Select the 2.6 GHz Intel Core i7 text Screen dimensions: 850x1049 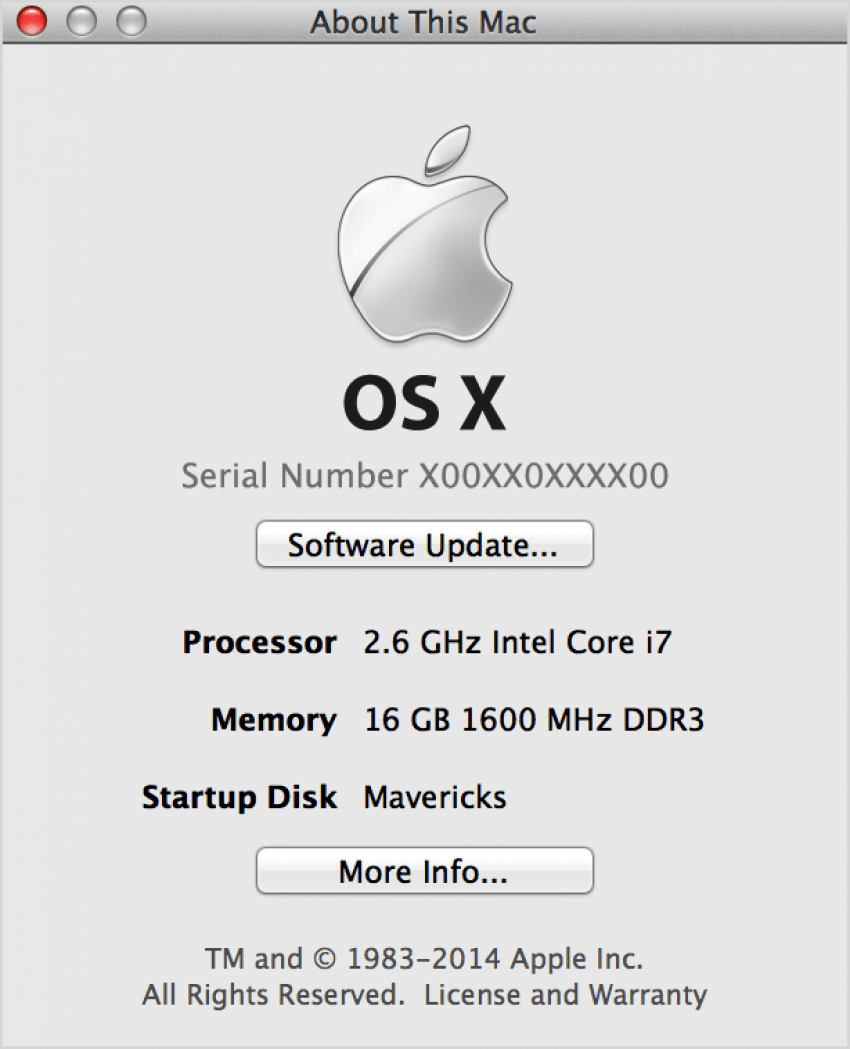(x=517, y=642)
